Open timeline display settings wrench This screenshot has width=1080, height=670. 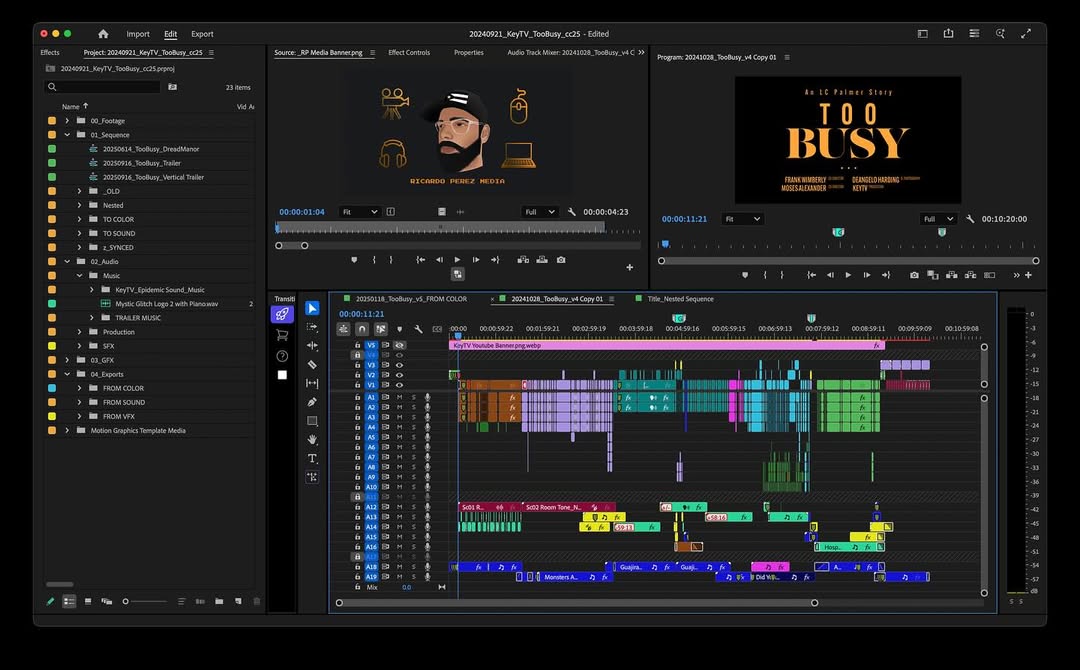click(418, 329)
